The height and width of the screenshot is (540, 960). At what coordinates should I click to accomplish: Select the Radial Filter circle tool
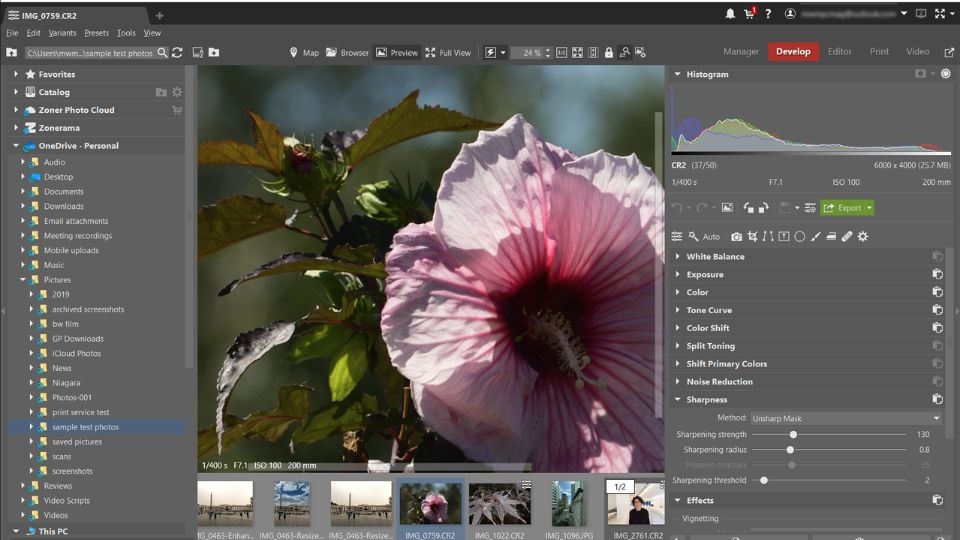(x=800, y=236)
